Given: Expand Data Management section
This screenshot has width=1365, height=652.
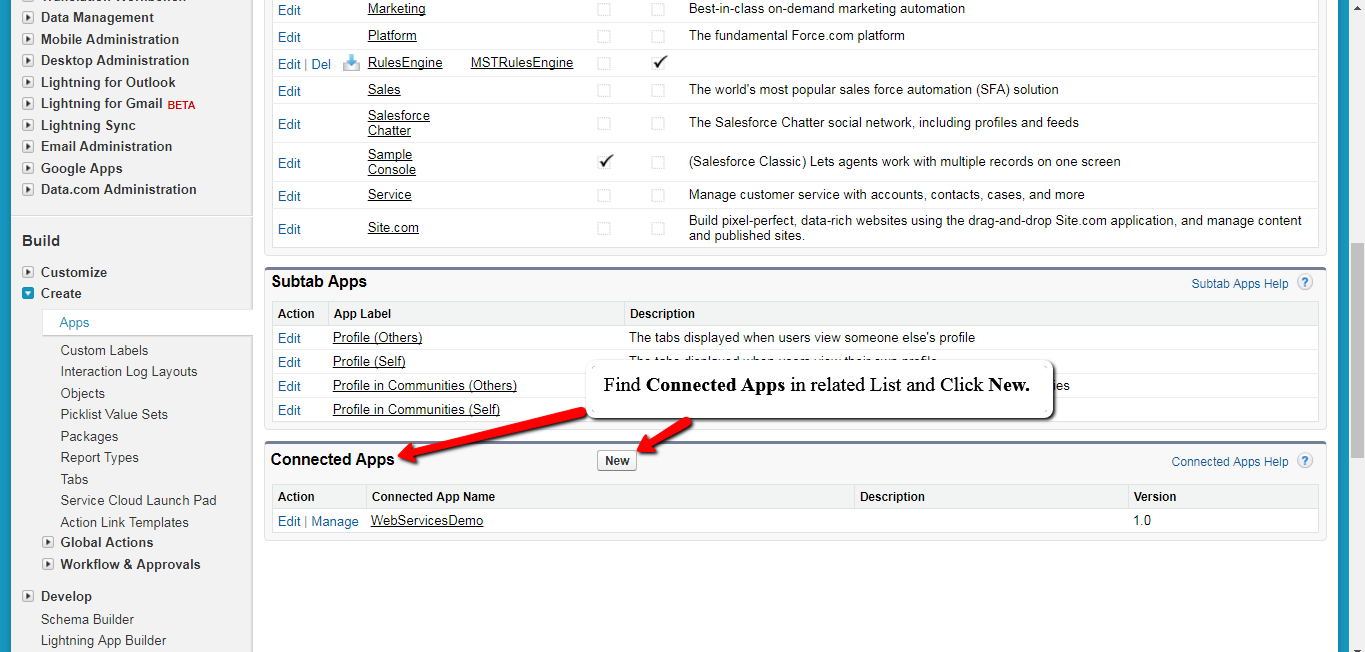Looking at the screenshot, I should (x=28, y=18).
